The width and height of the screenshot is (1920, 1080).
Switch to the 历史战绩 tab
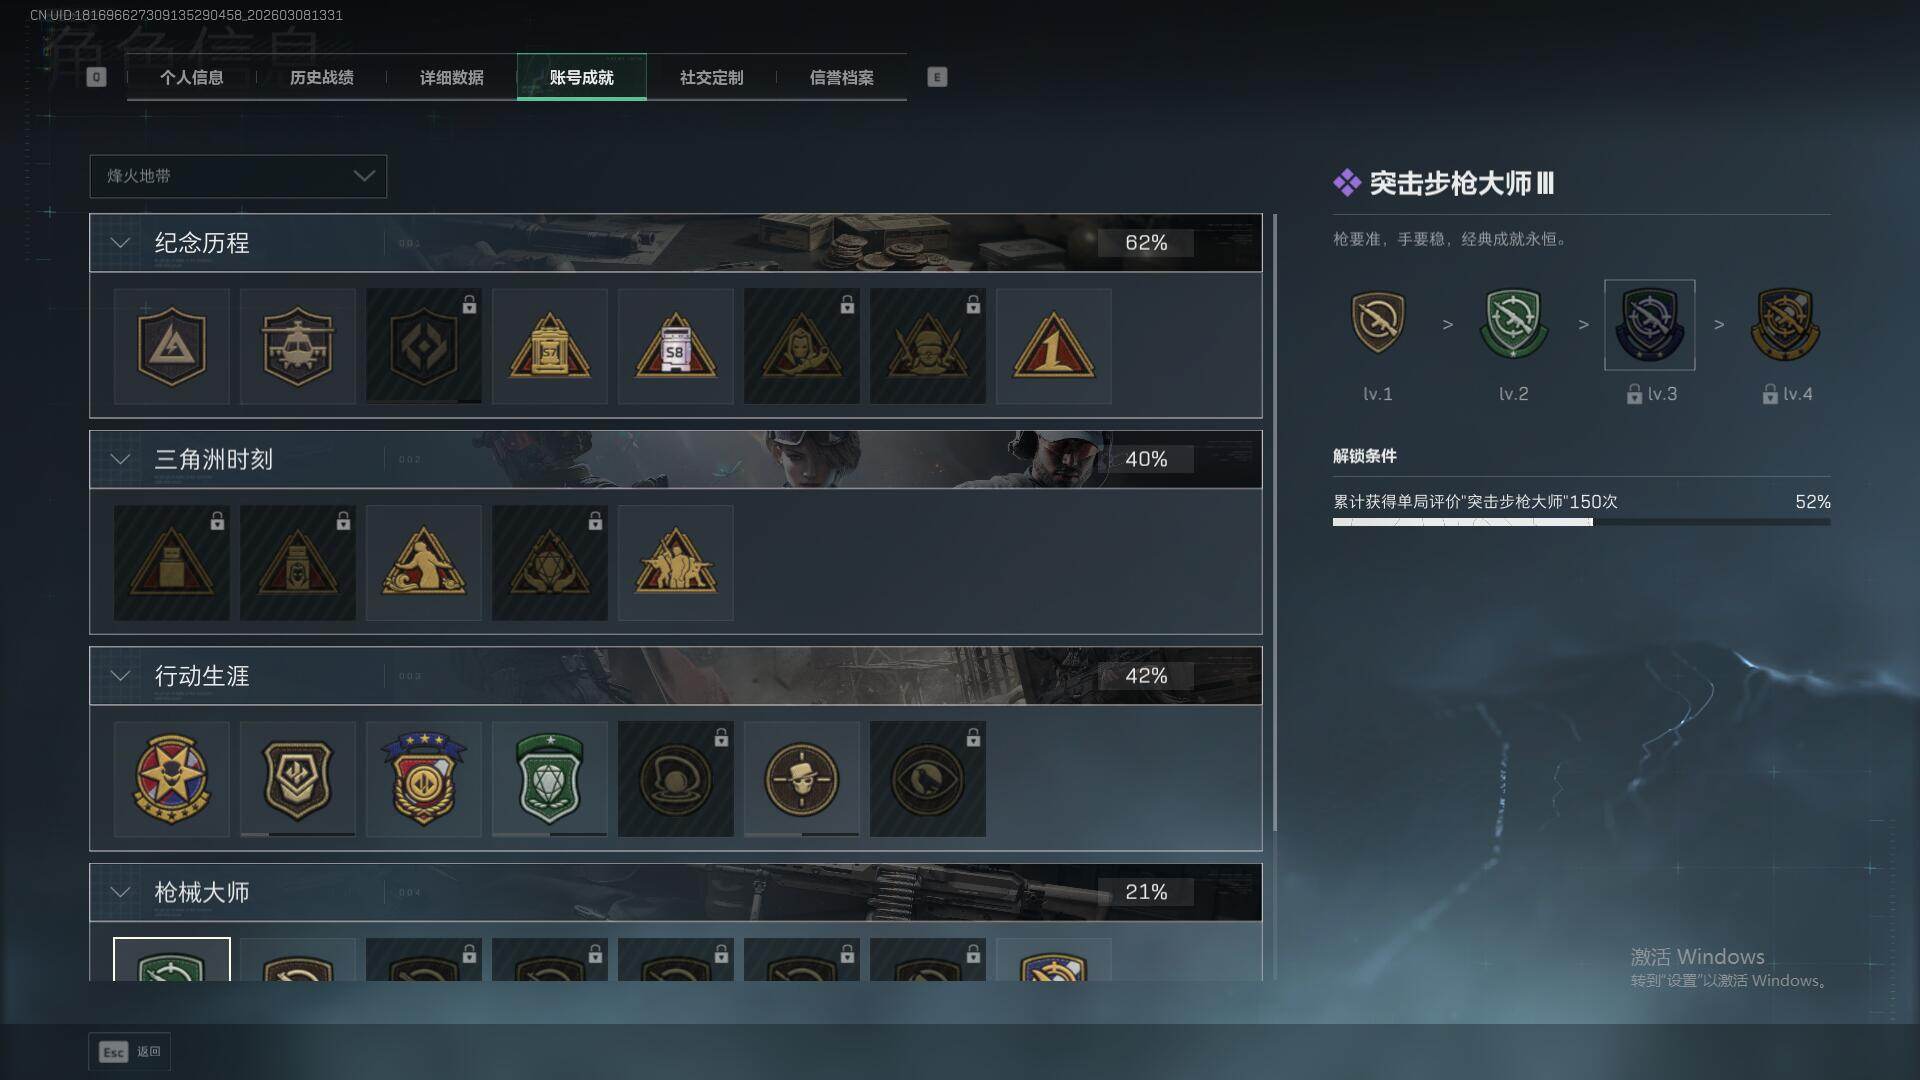point(321,77)
